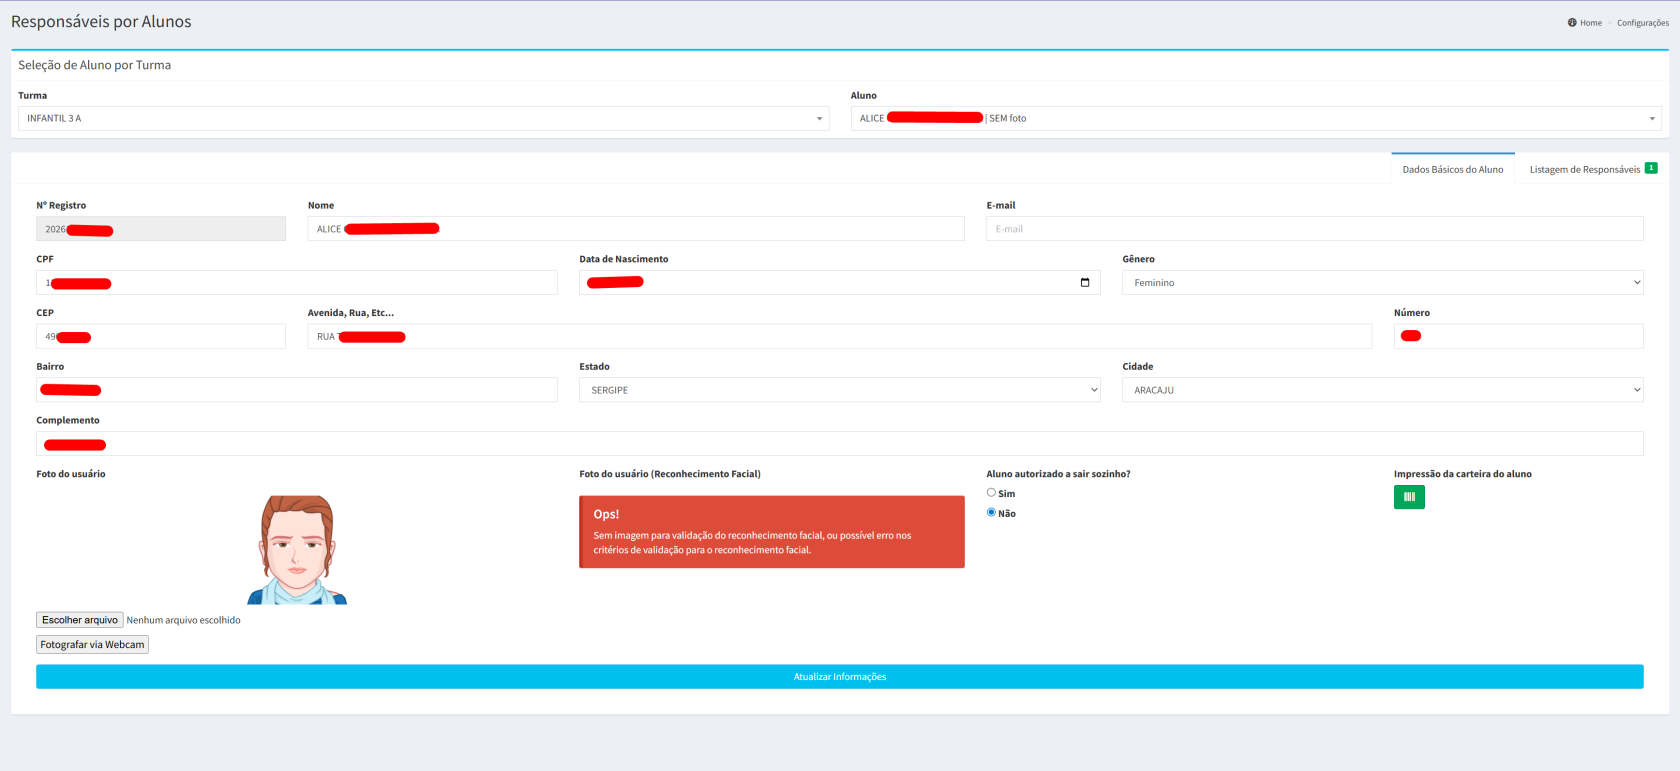Click the CPF input field
This screenshot has height=771, width=1680.
(297, 283)
